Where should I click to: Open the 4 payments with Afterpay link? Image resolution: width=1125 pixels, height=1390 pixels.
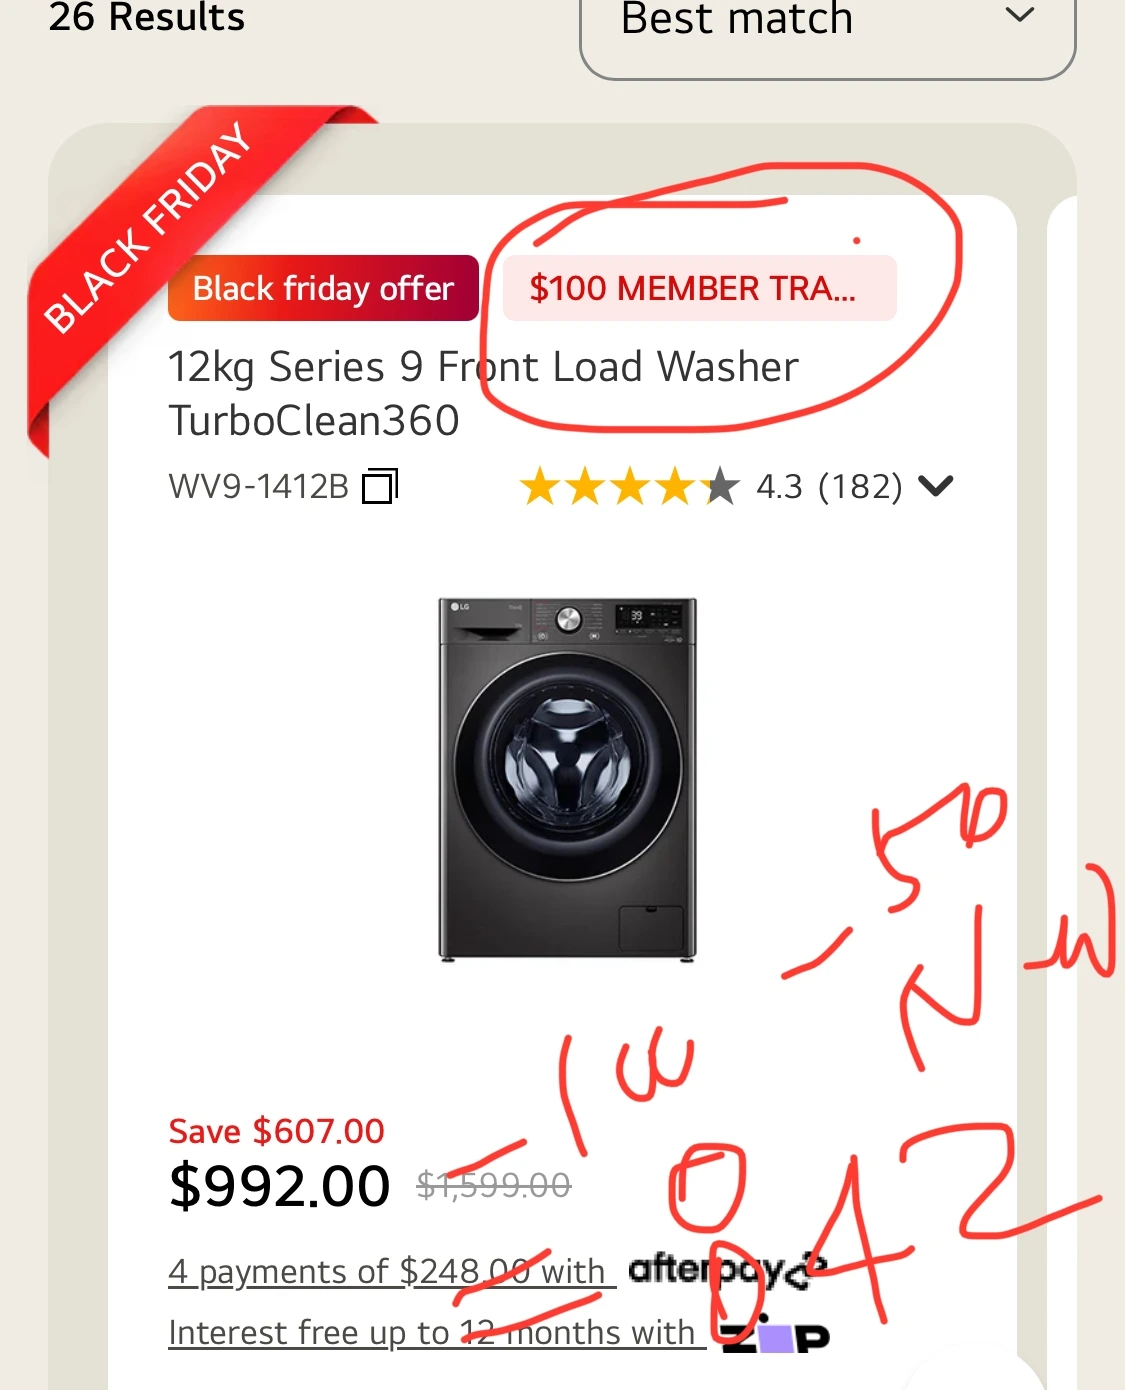(x=392, y=1271)
